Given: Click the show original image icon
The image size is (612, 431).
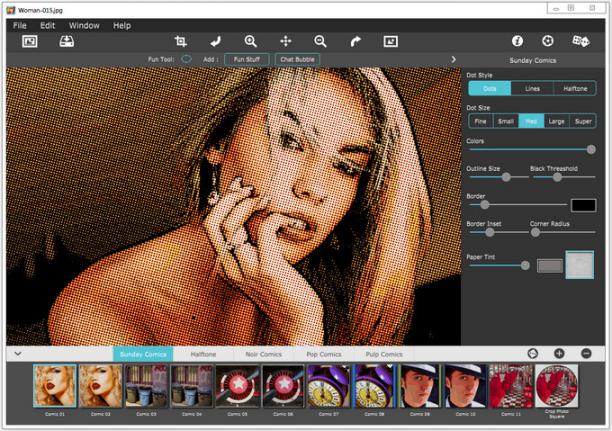Looking at the screenshot, I should (391, 41).
